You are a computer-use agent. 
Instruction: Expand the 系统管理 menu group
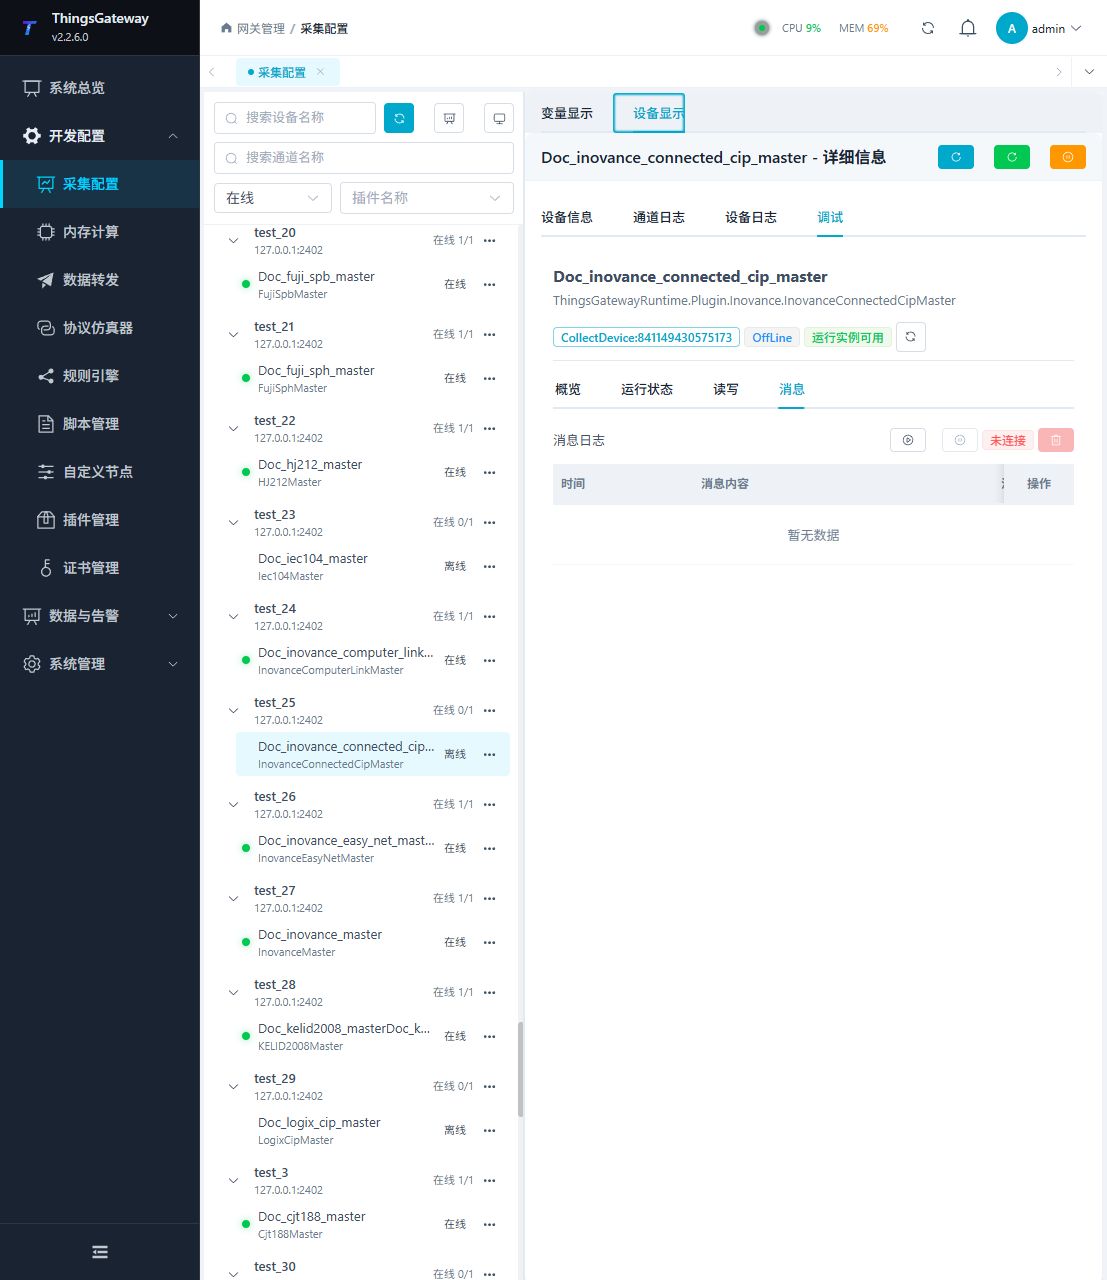(100, 664)
